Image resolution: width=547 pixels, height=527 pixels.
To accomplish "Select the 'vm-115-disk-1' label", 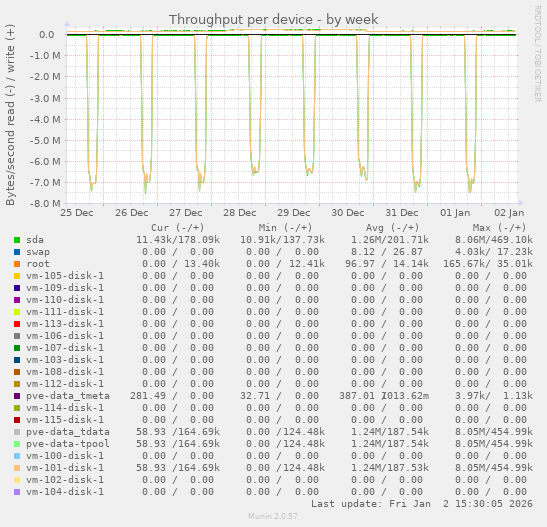I will (65, 420).
